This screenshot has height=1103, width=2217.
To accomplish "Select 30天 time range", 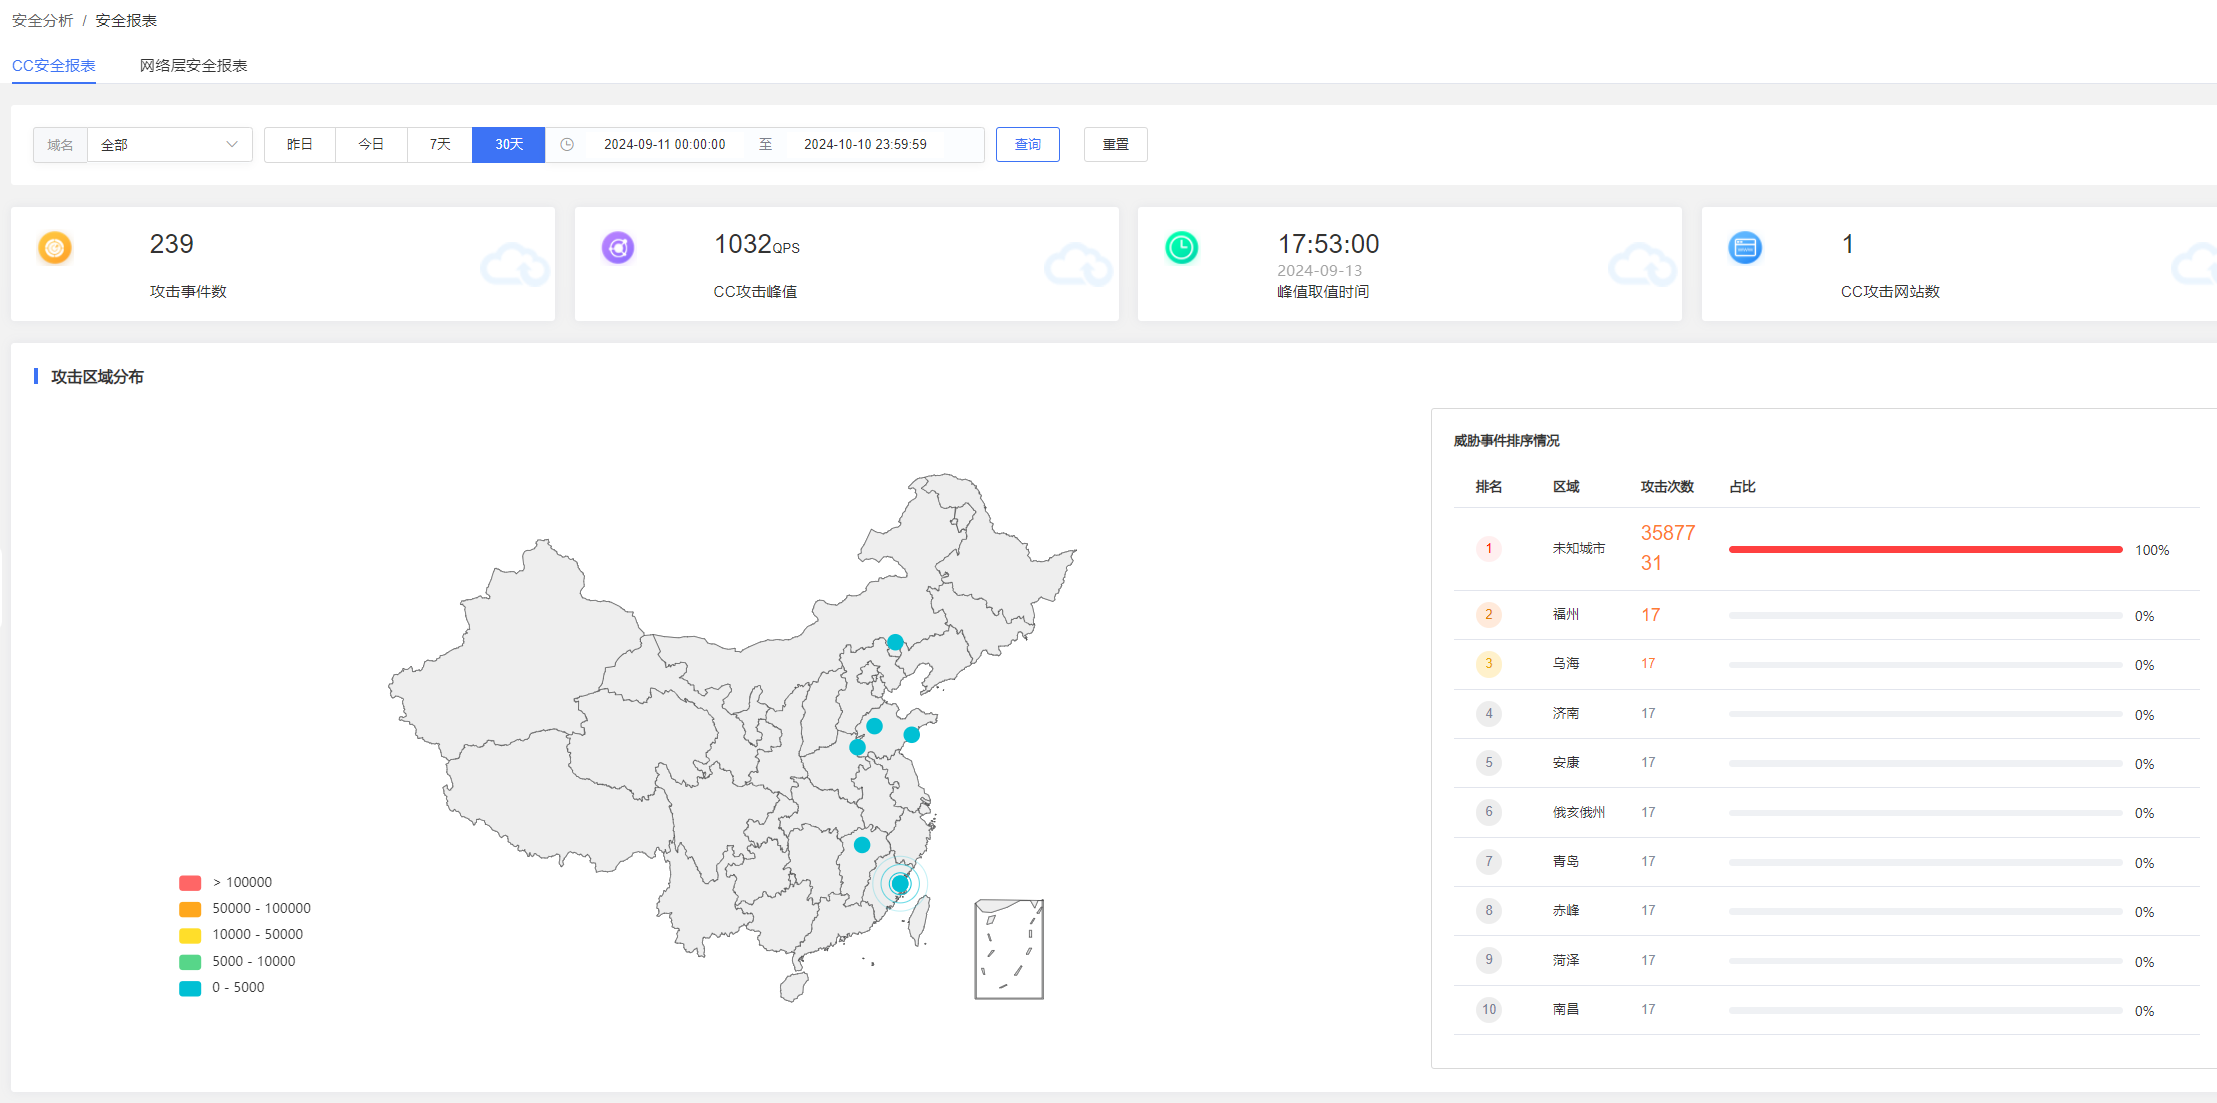I will pos(508,145).
